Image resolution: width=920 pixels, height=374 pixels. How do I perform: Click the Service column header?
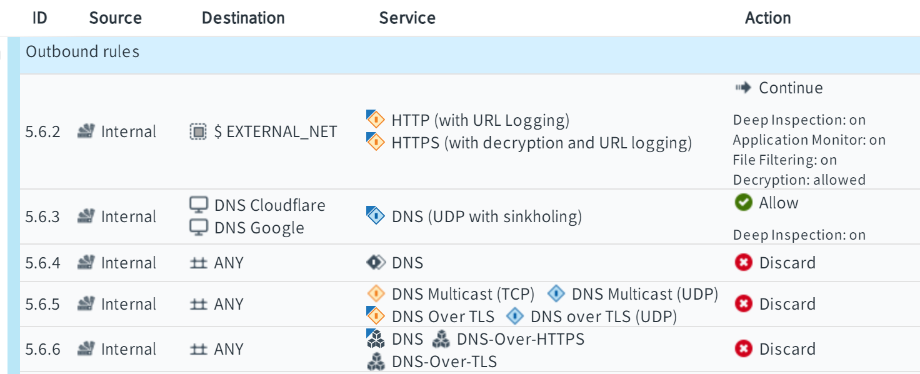[407, 18]
